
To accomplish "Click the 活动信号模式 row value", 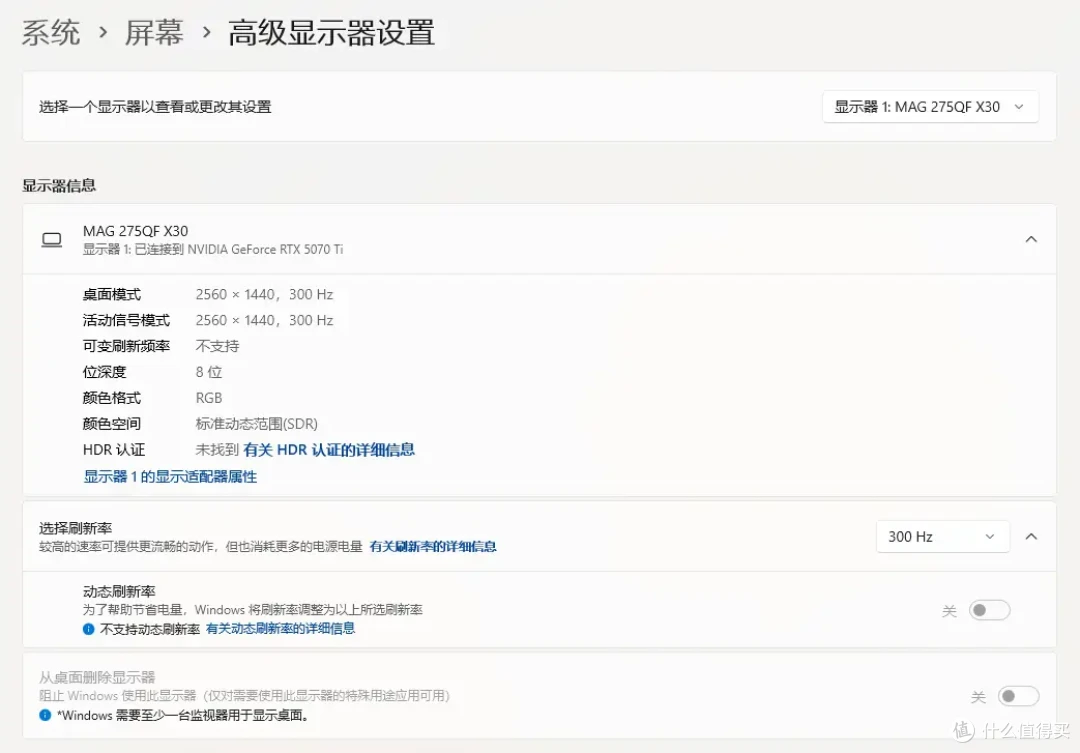I will [x=264, y=320].
